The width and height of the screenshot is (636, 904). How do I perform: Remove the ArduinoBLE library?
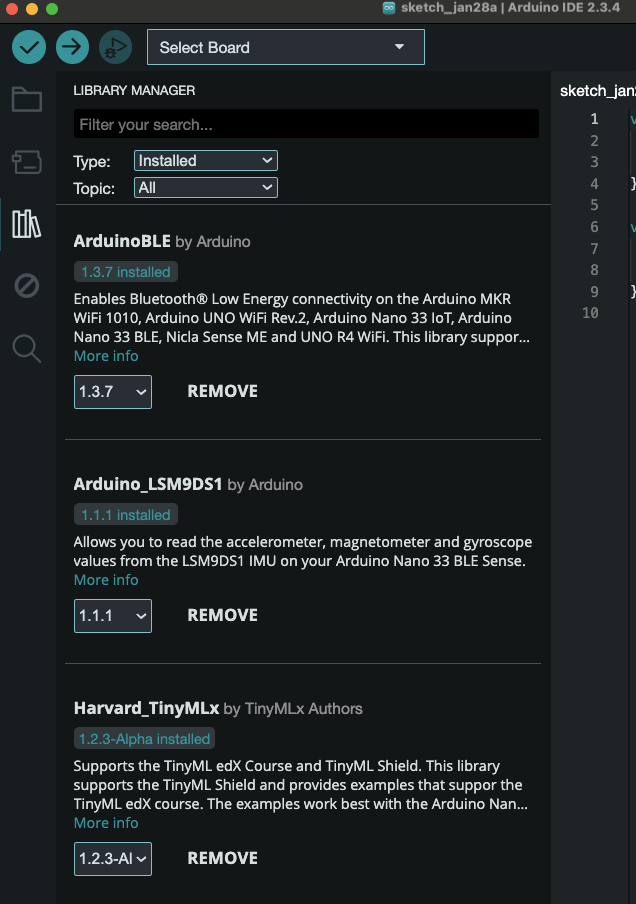point(222,392)
